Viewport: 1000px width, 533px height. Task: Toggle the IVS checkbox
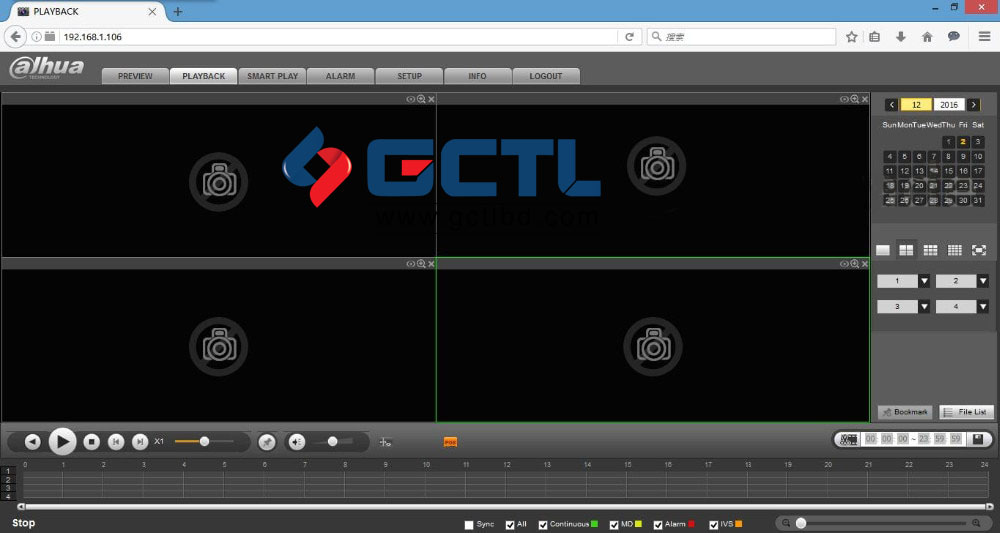[714, 525]
